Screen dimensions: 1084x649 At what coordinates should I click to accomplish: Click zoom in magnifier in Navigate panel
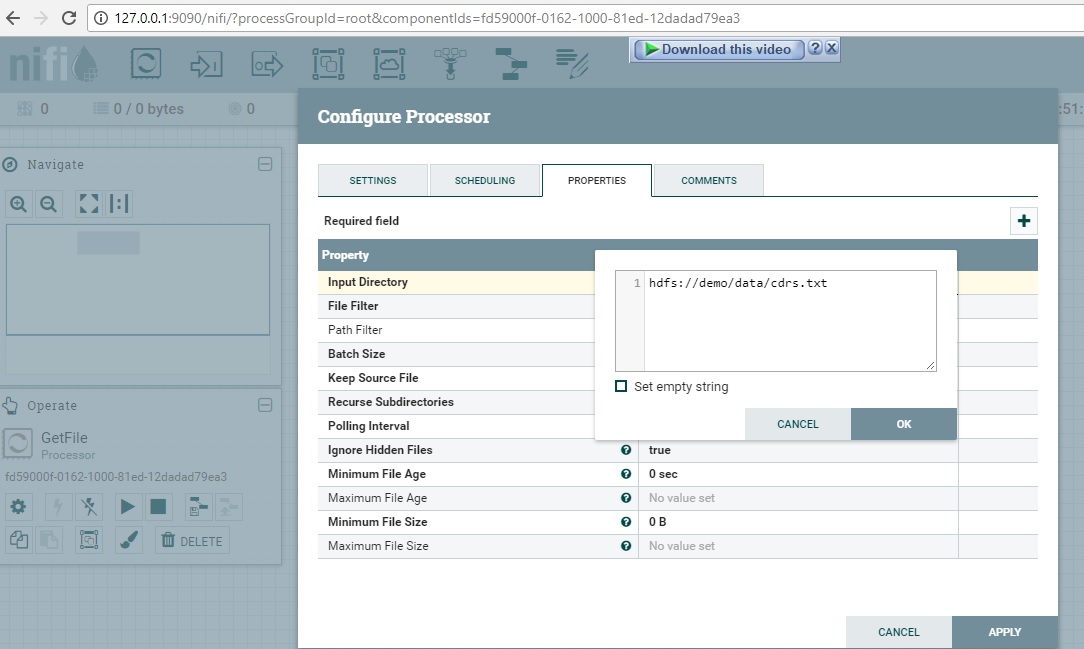[x=18, y=204]
